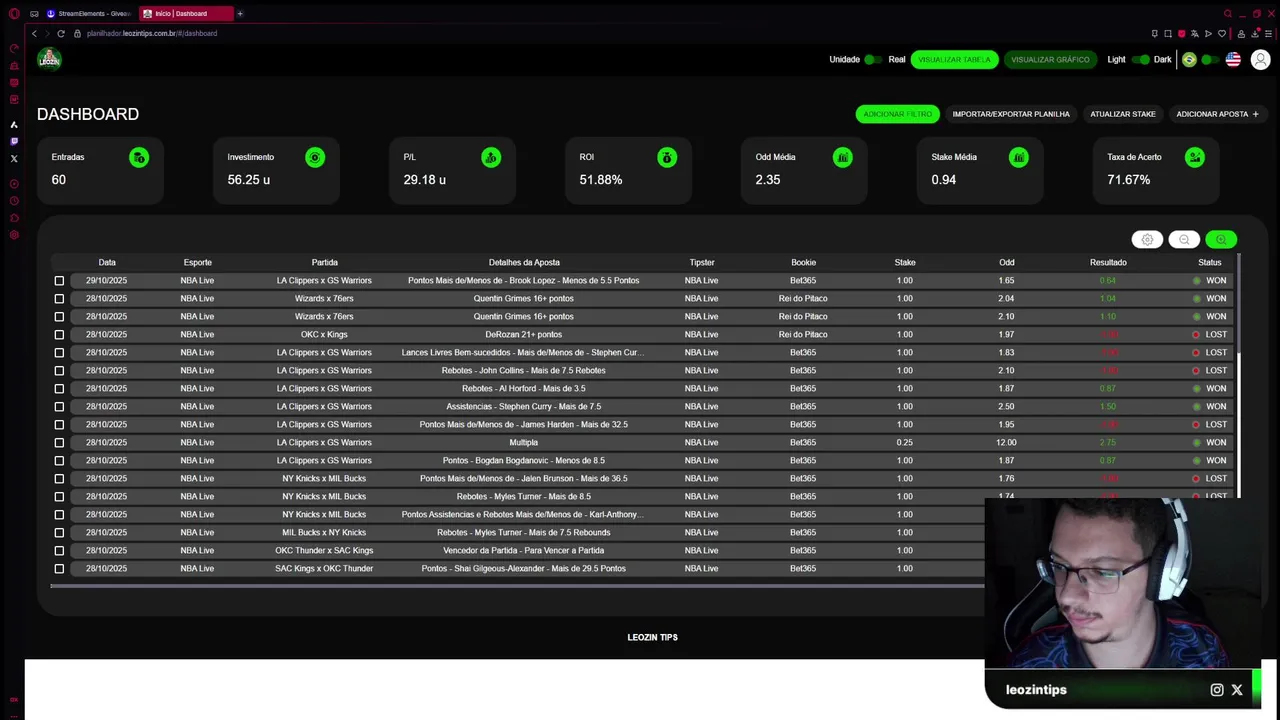This screenshot has width=1280, height=720.
Task: Click the X icon on leozintips overlay
Action: (x=1237, y=690)
